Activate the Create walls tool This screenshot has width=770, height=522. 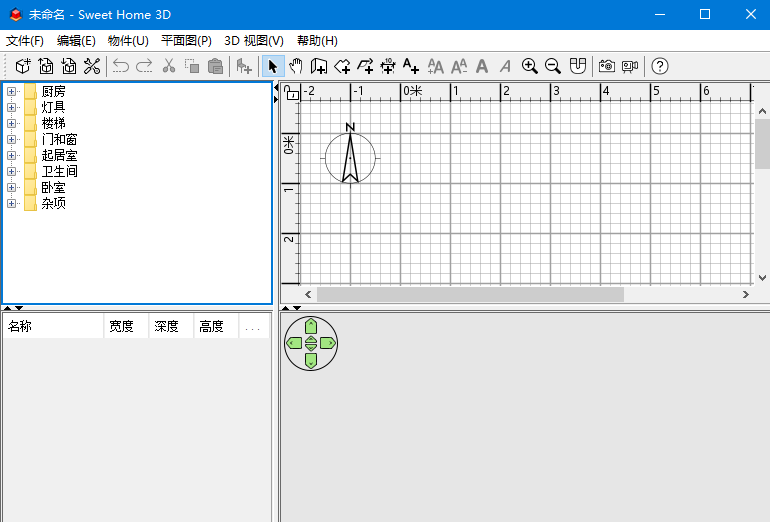coord(319,66)
